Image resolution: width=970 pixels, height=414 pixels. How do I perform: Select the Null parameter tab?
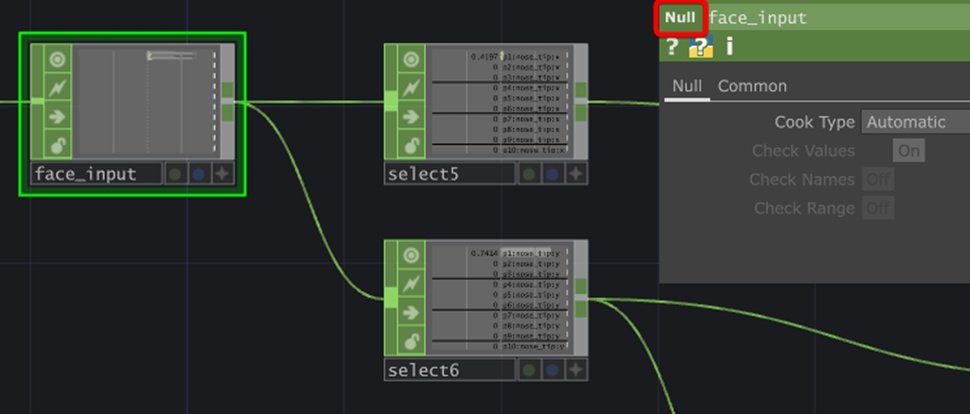[686, 86]
